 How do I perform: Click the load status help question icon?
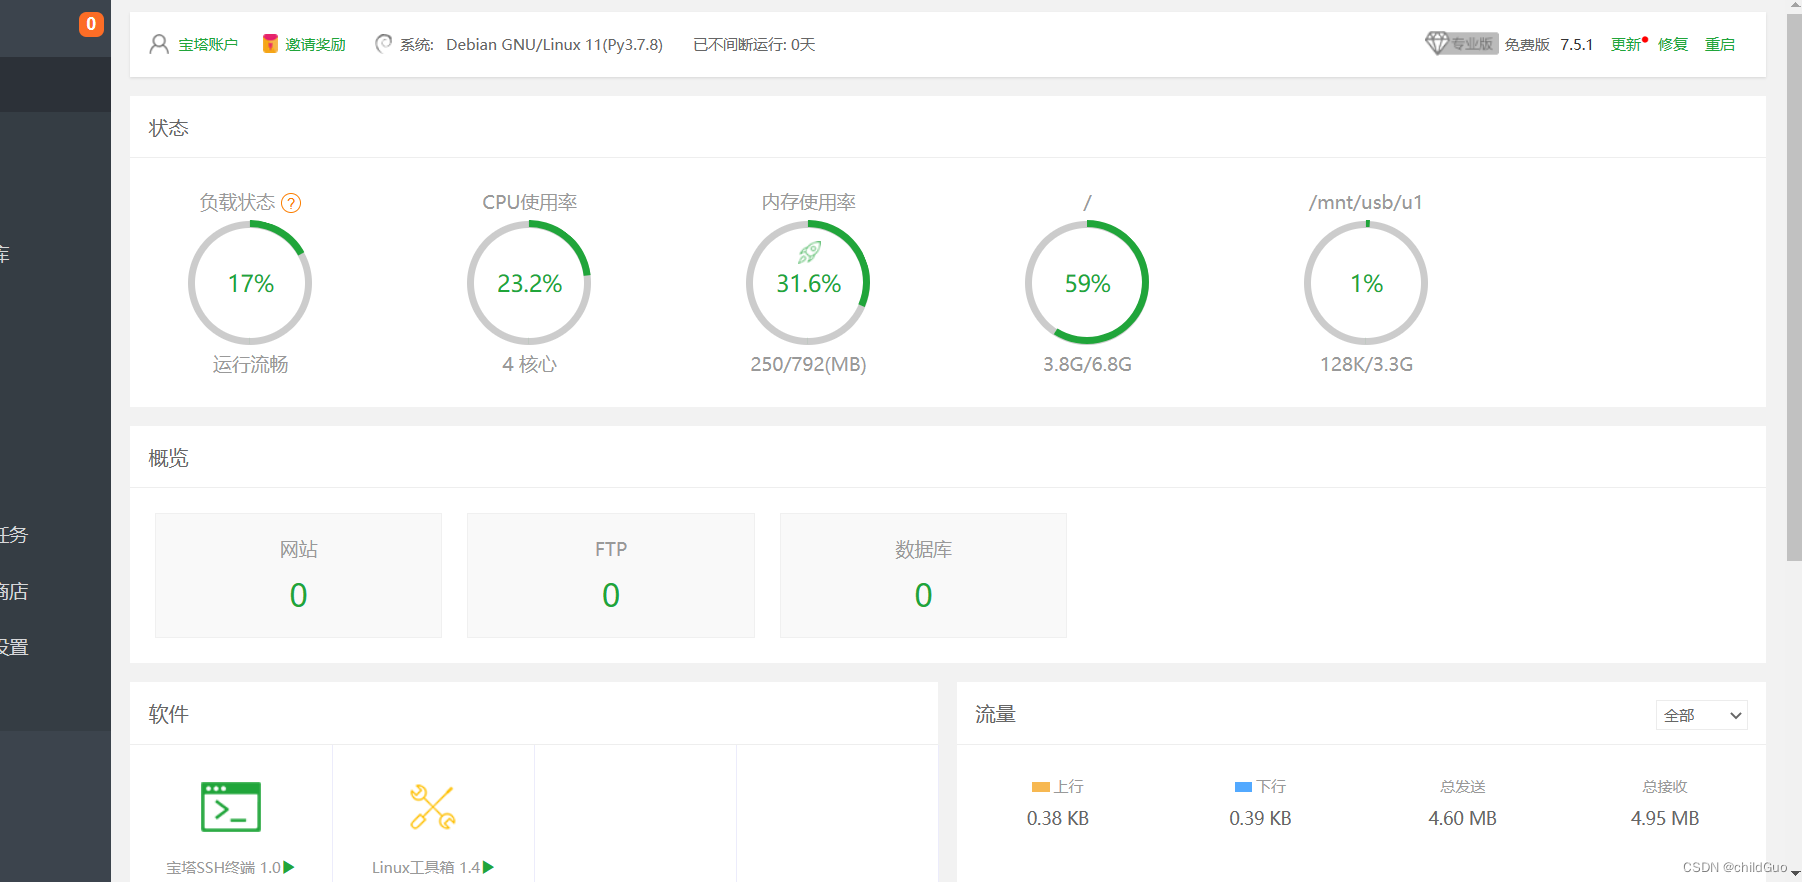[291, 203]
